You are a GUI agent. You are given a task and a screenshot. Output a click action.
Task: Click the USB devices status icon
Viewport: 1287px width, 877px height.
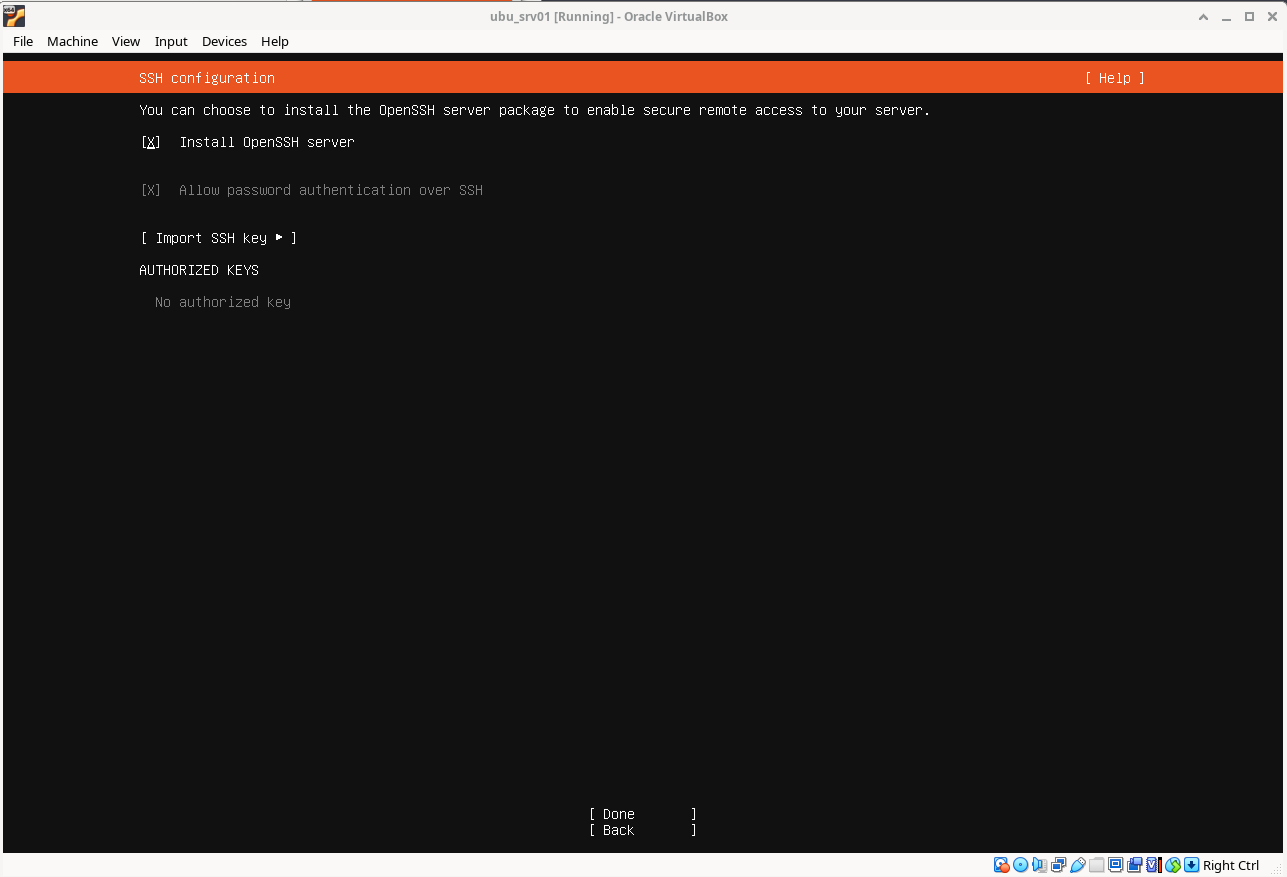(1077, 865)
